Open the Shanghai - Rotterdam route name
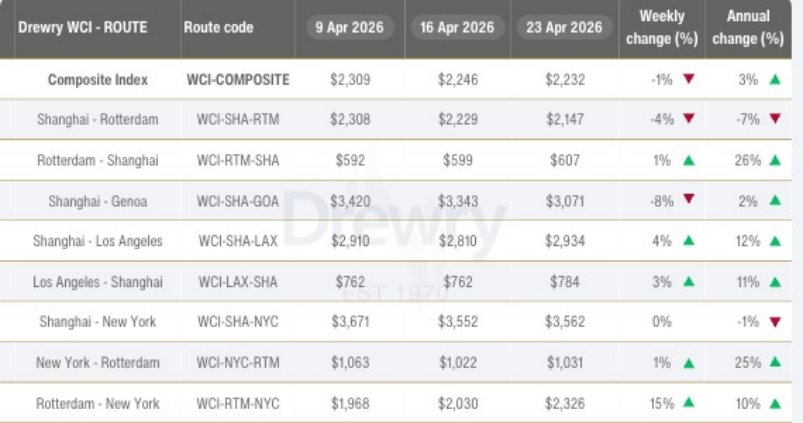803x423 pixels. 98,120
